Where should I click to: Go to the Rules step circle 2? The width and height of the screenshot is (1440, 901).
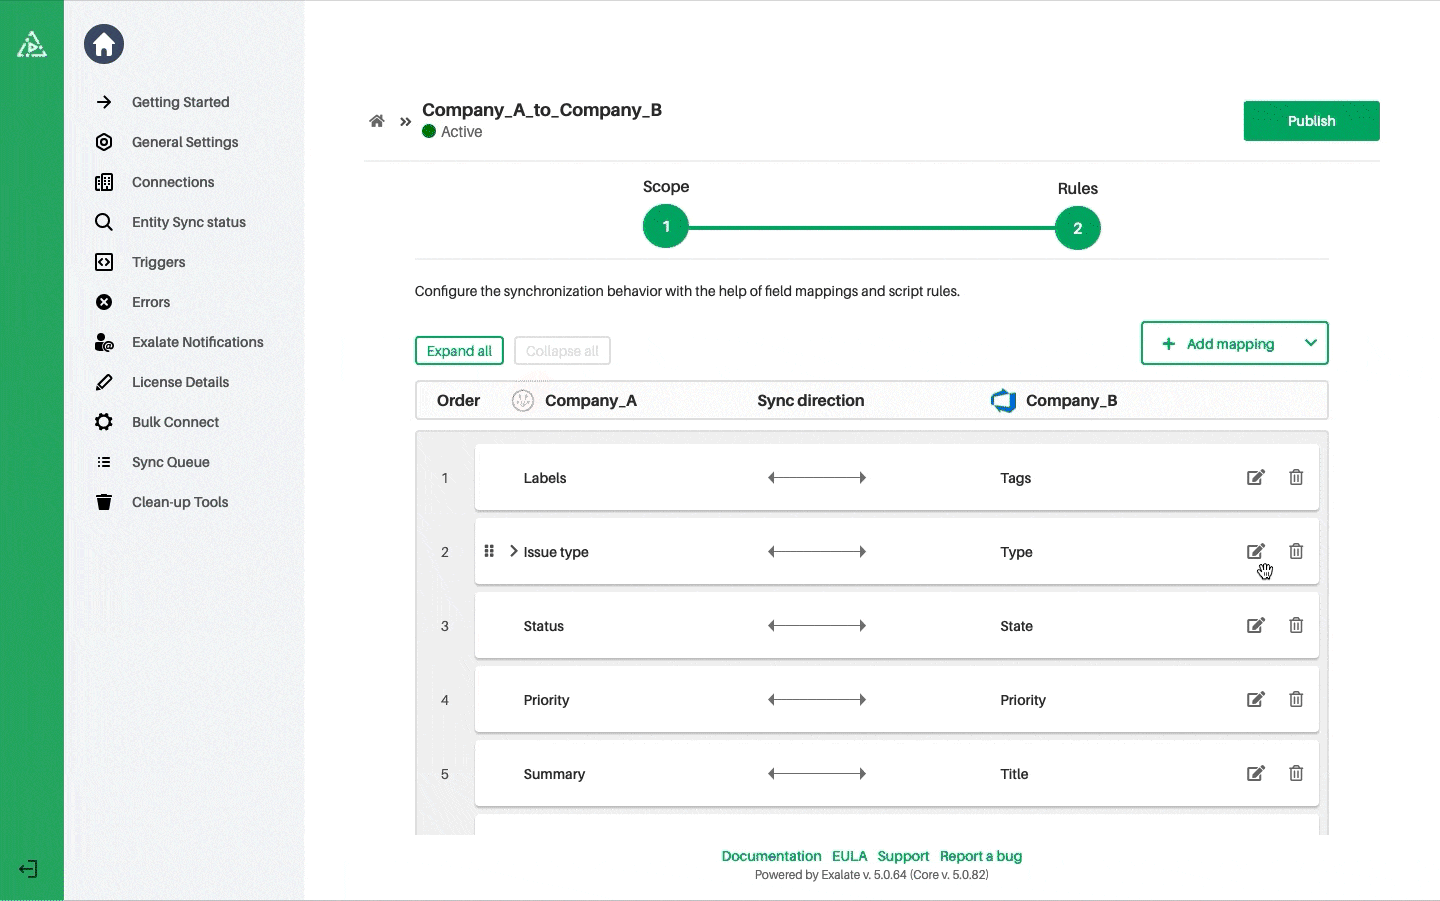[x=1078, y=228]
